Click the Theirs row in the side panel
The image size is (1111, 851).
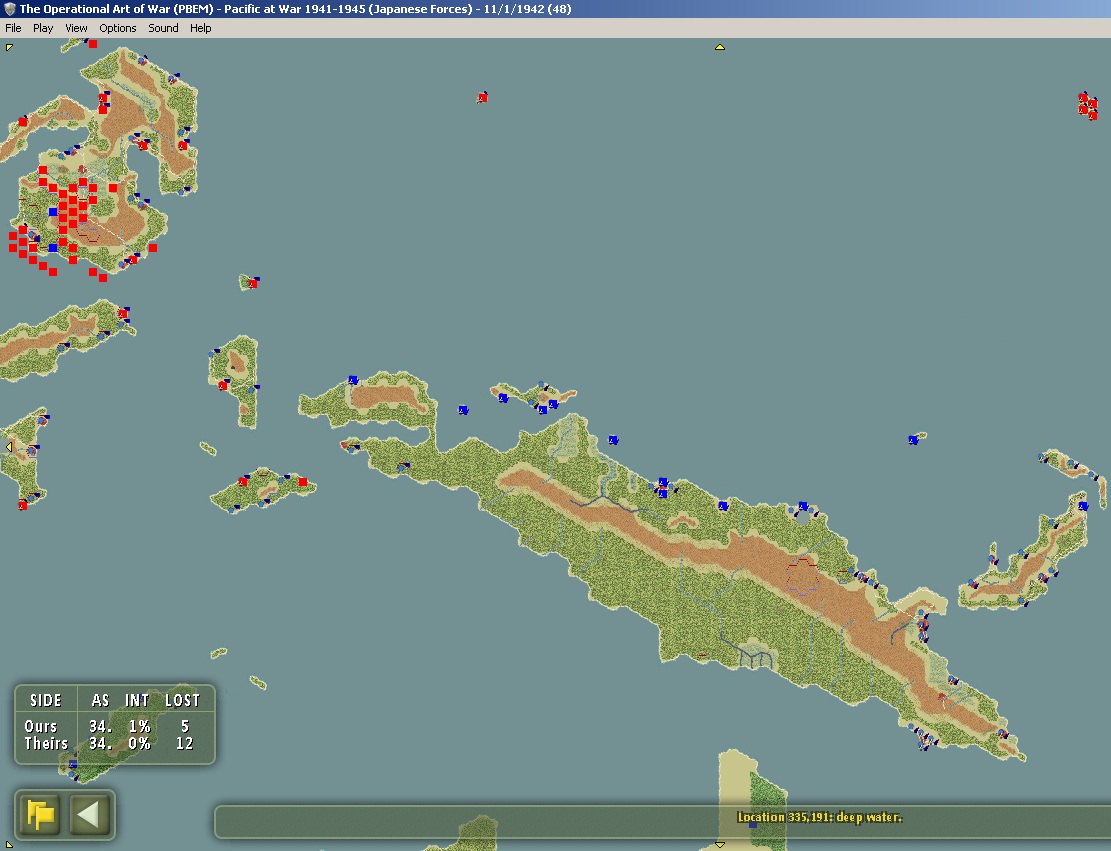click(x=47, y=743)
